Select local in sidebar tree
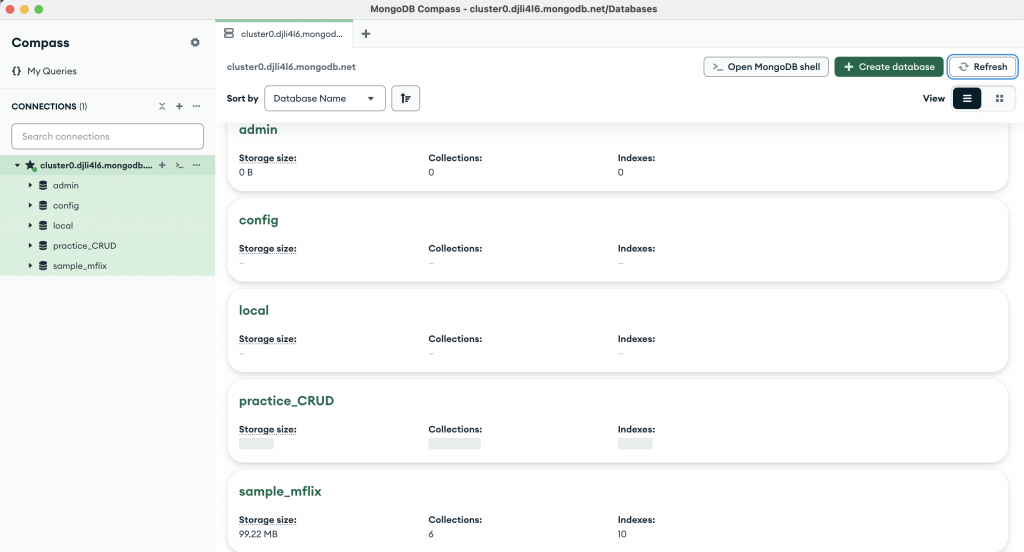1024x552 pixels. tap(63, 226)
